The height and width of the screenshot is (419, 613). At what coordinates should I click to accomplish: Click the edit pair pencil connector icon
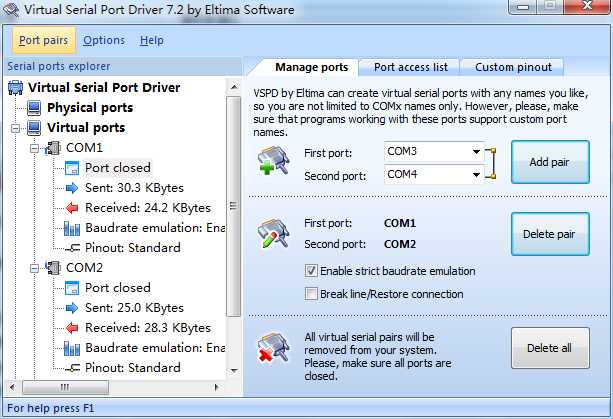pos(273,233)
